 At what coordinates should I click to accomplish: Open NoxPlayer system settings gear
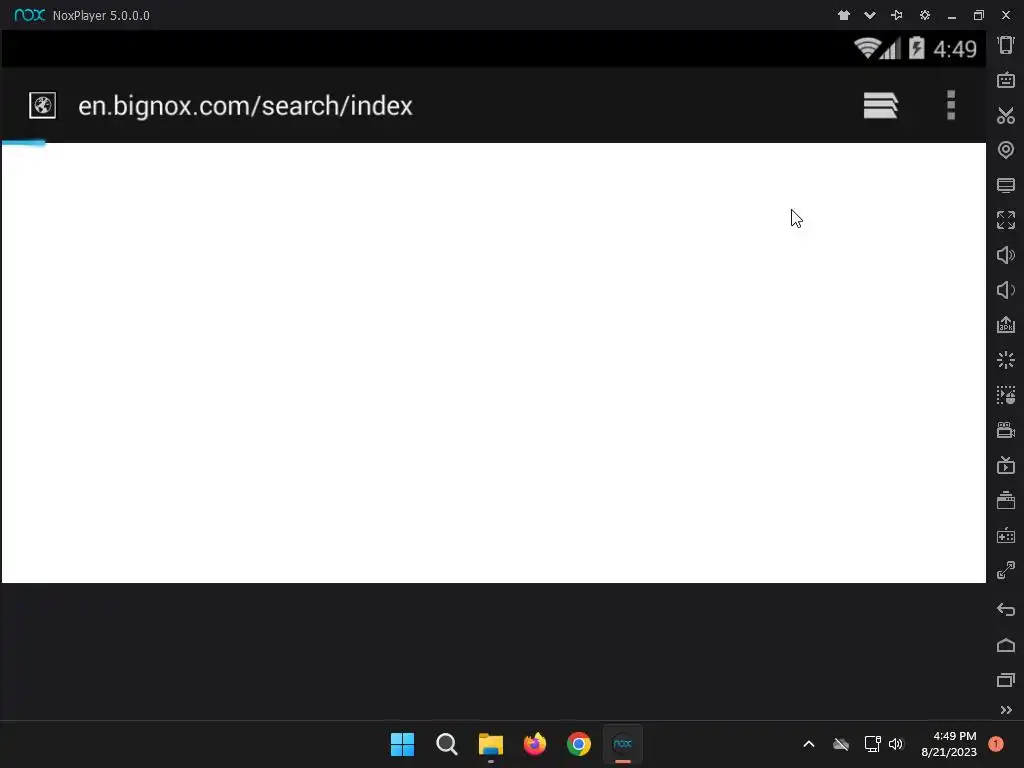925,15
